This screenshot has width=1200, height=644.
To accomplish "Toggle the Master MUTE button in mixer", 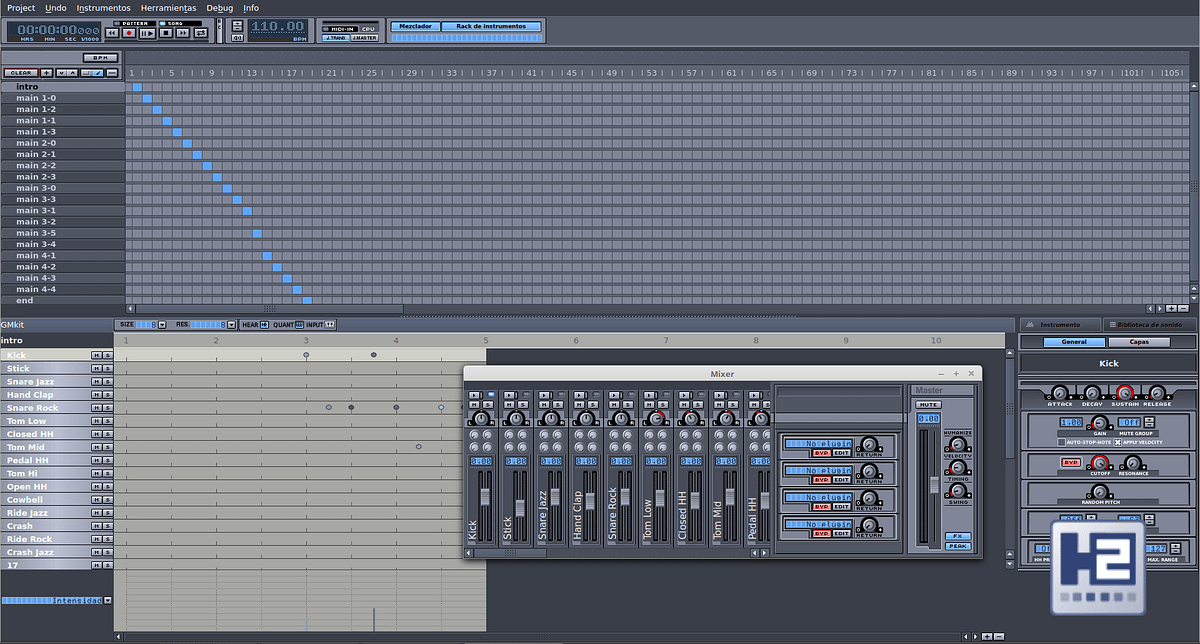I will coord(929,404).
